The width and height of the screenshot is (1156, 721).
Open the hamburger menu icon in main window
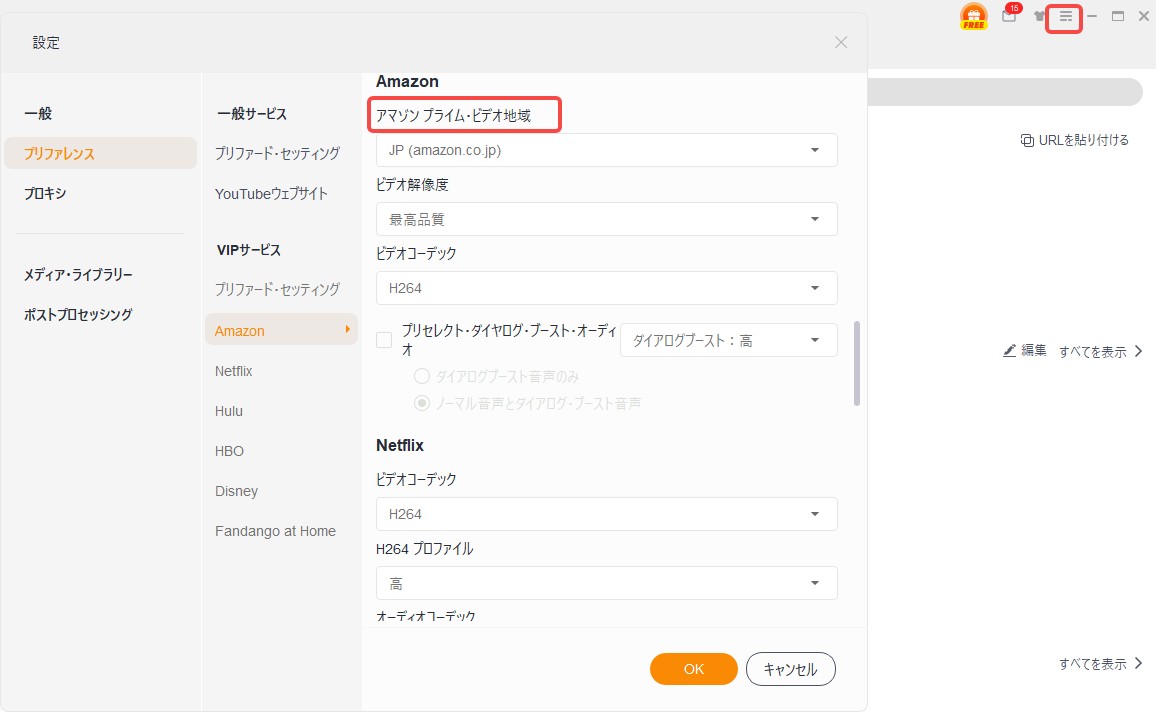pos(1065,16)
